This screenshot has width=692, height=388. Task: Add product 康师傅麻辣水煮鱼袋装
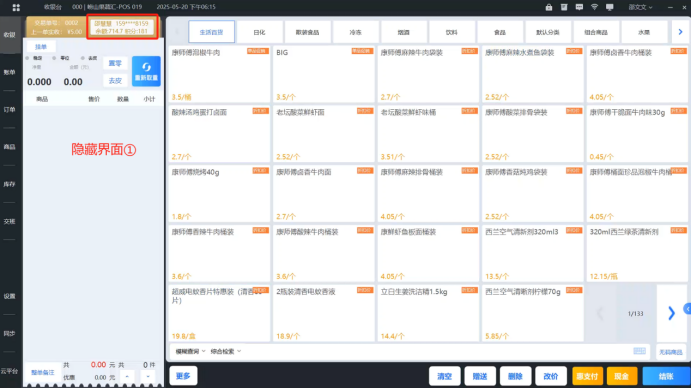533,74
